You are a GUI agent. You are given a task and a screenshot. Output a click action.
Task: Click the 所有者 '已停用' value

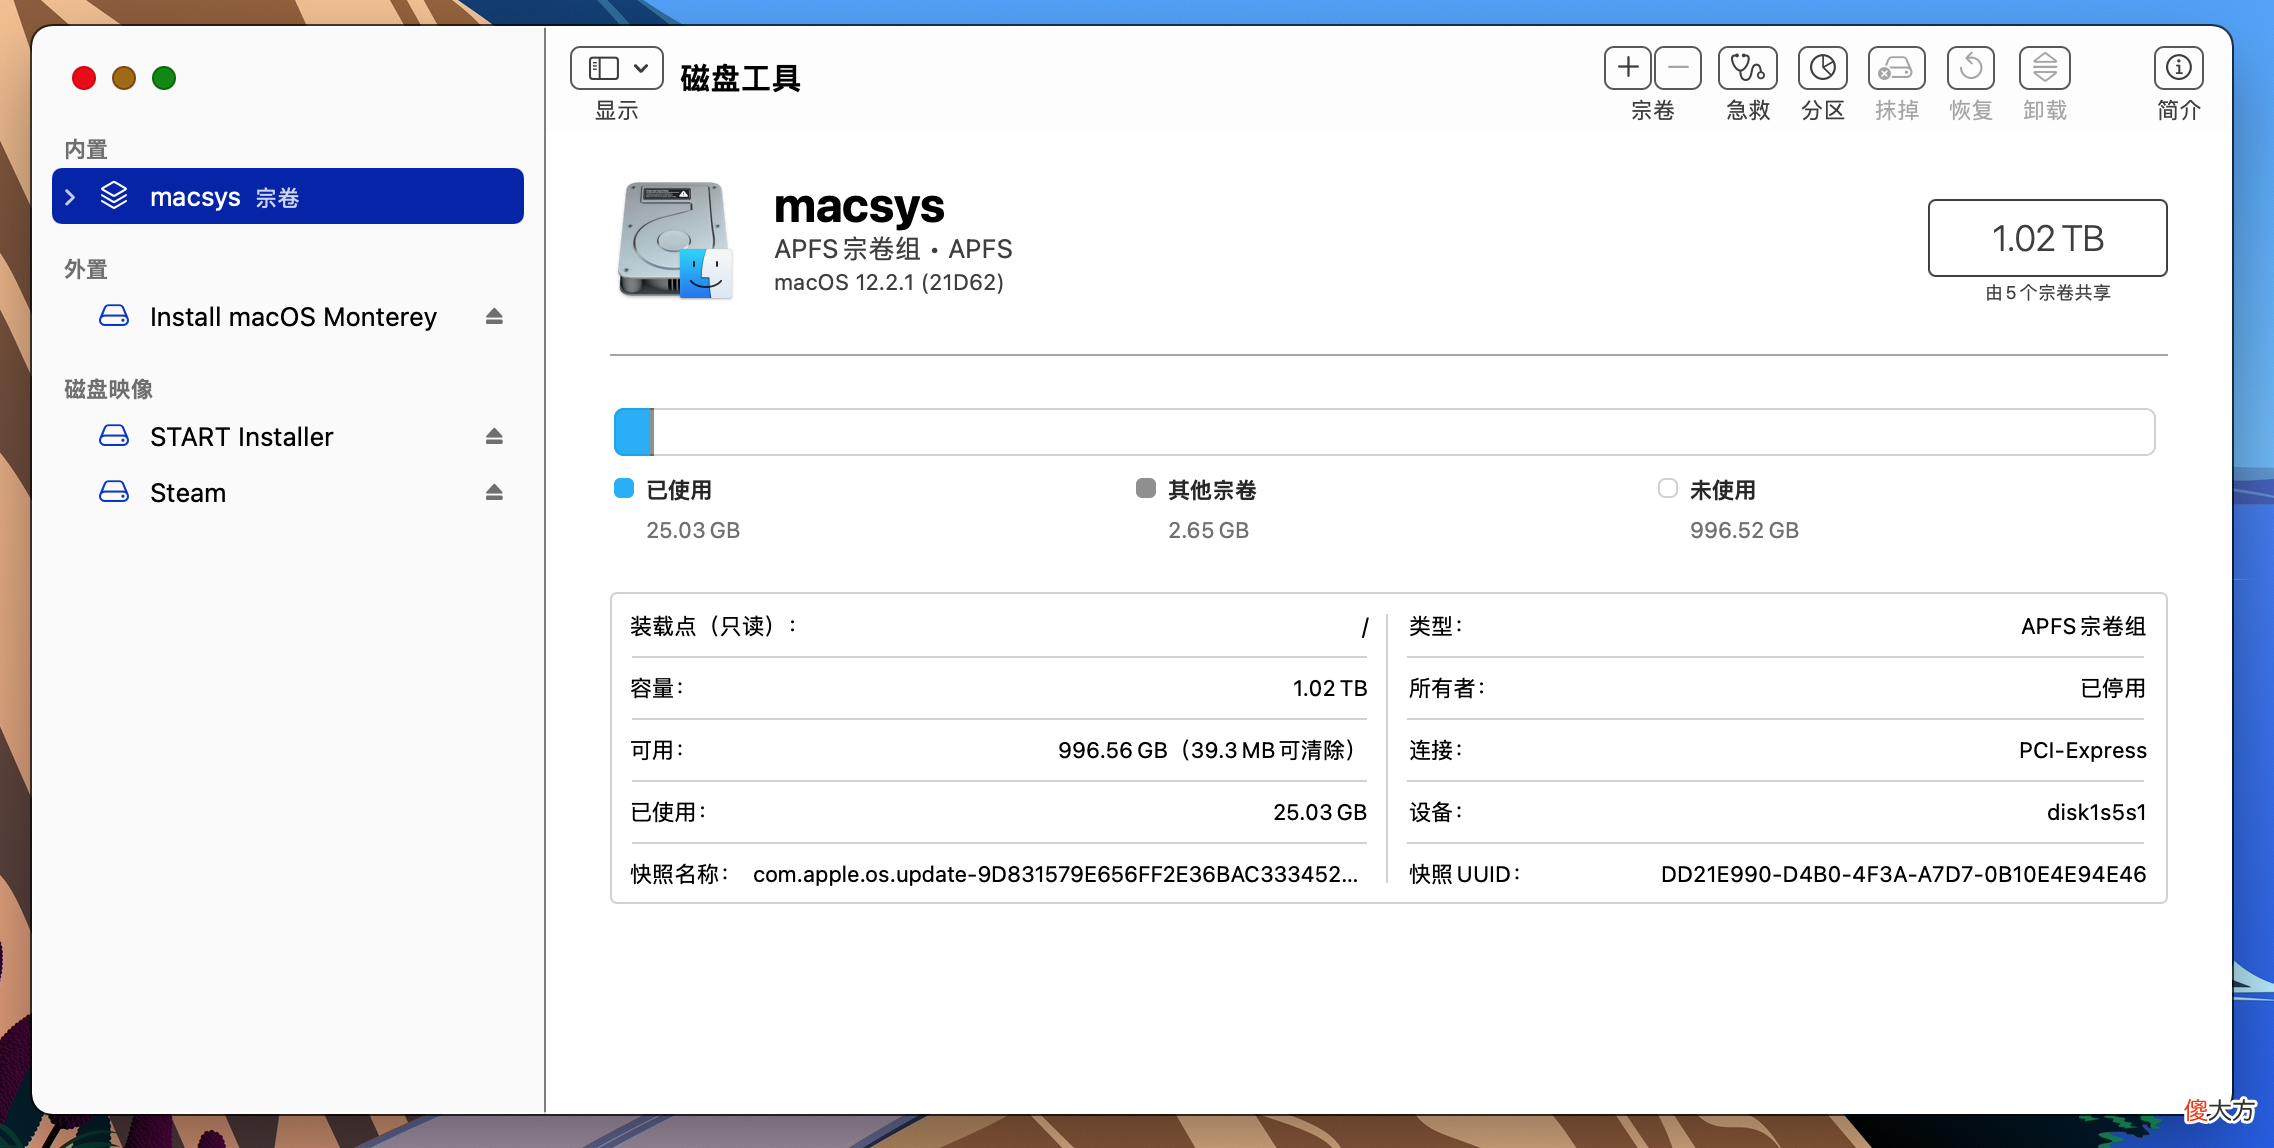[2113, 688]
